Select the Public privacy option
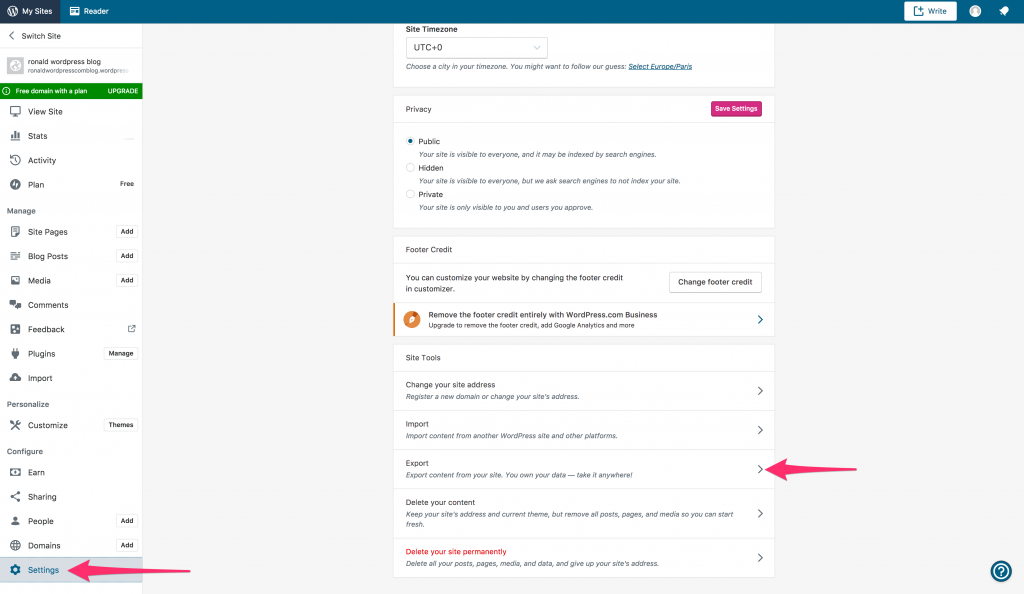The image size is (1024, 594). 410,141
